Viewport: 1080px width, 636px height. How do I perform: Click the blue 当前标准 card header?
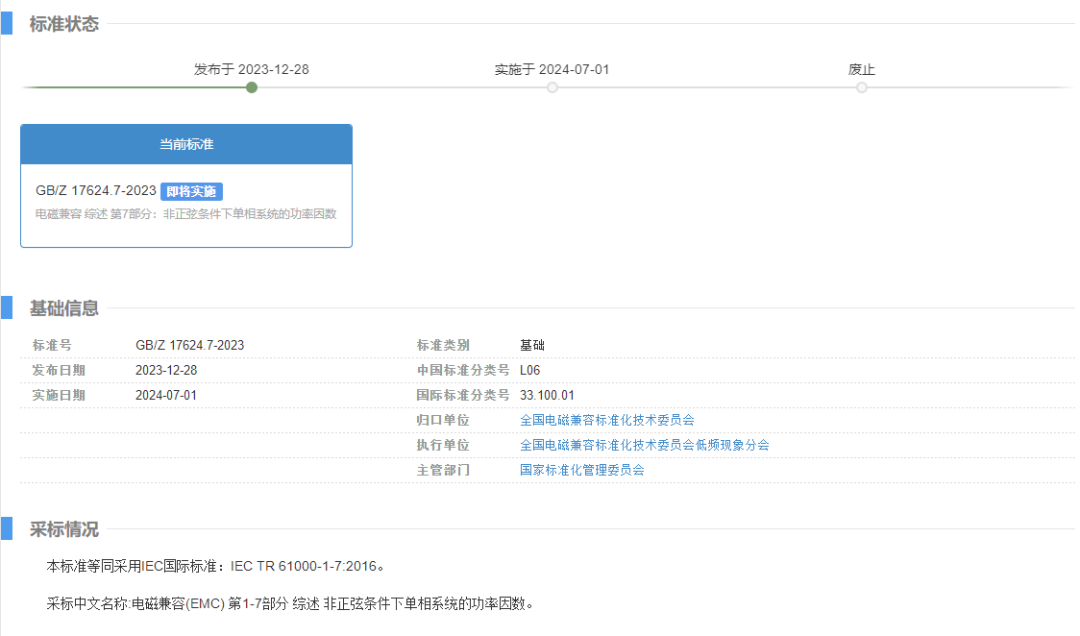[186, 145]
